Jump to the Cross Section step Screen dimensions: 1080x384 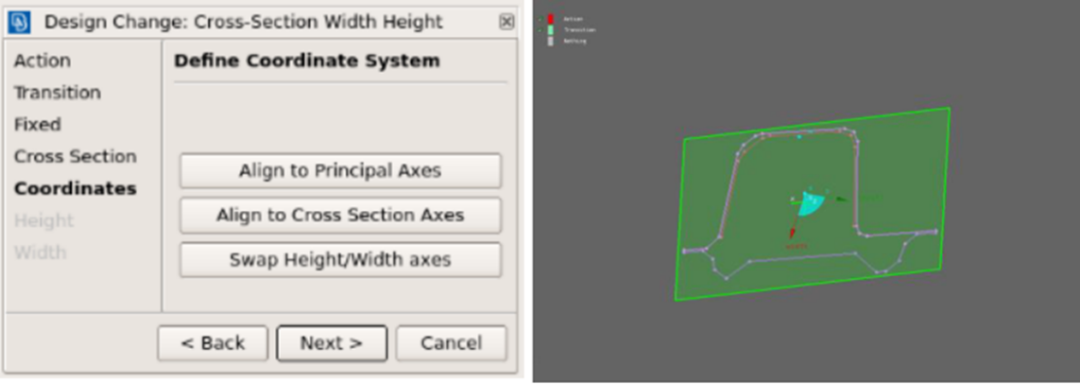75,156
